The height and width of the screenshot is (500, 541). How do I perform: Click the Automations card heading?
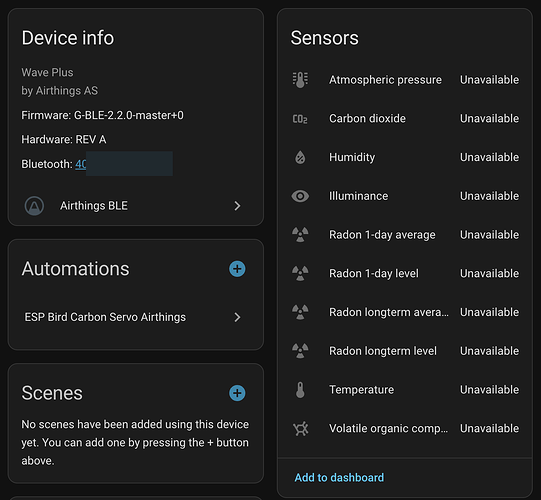(75, 269)
